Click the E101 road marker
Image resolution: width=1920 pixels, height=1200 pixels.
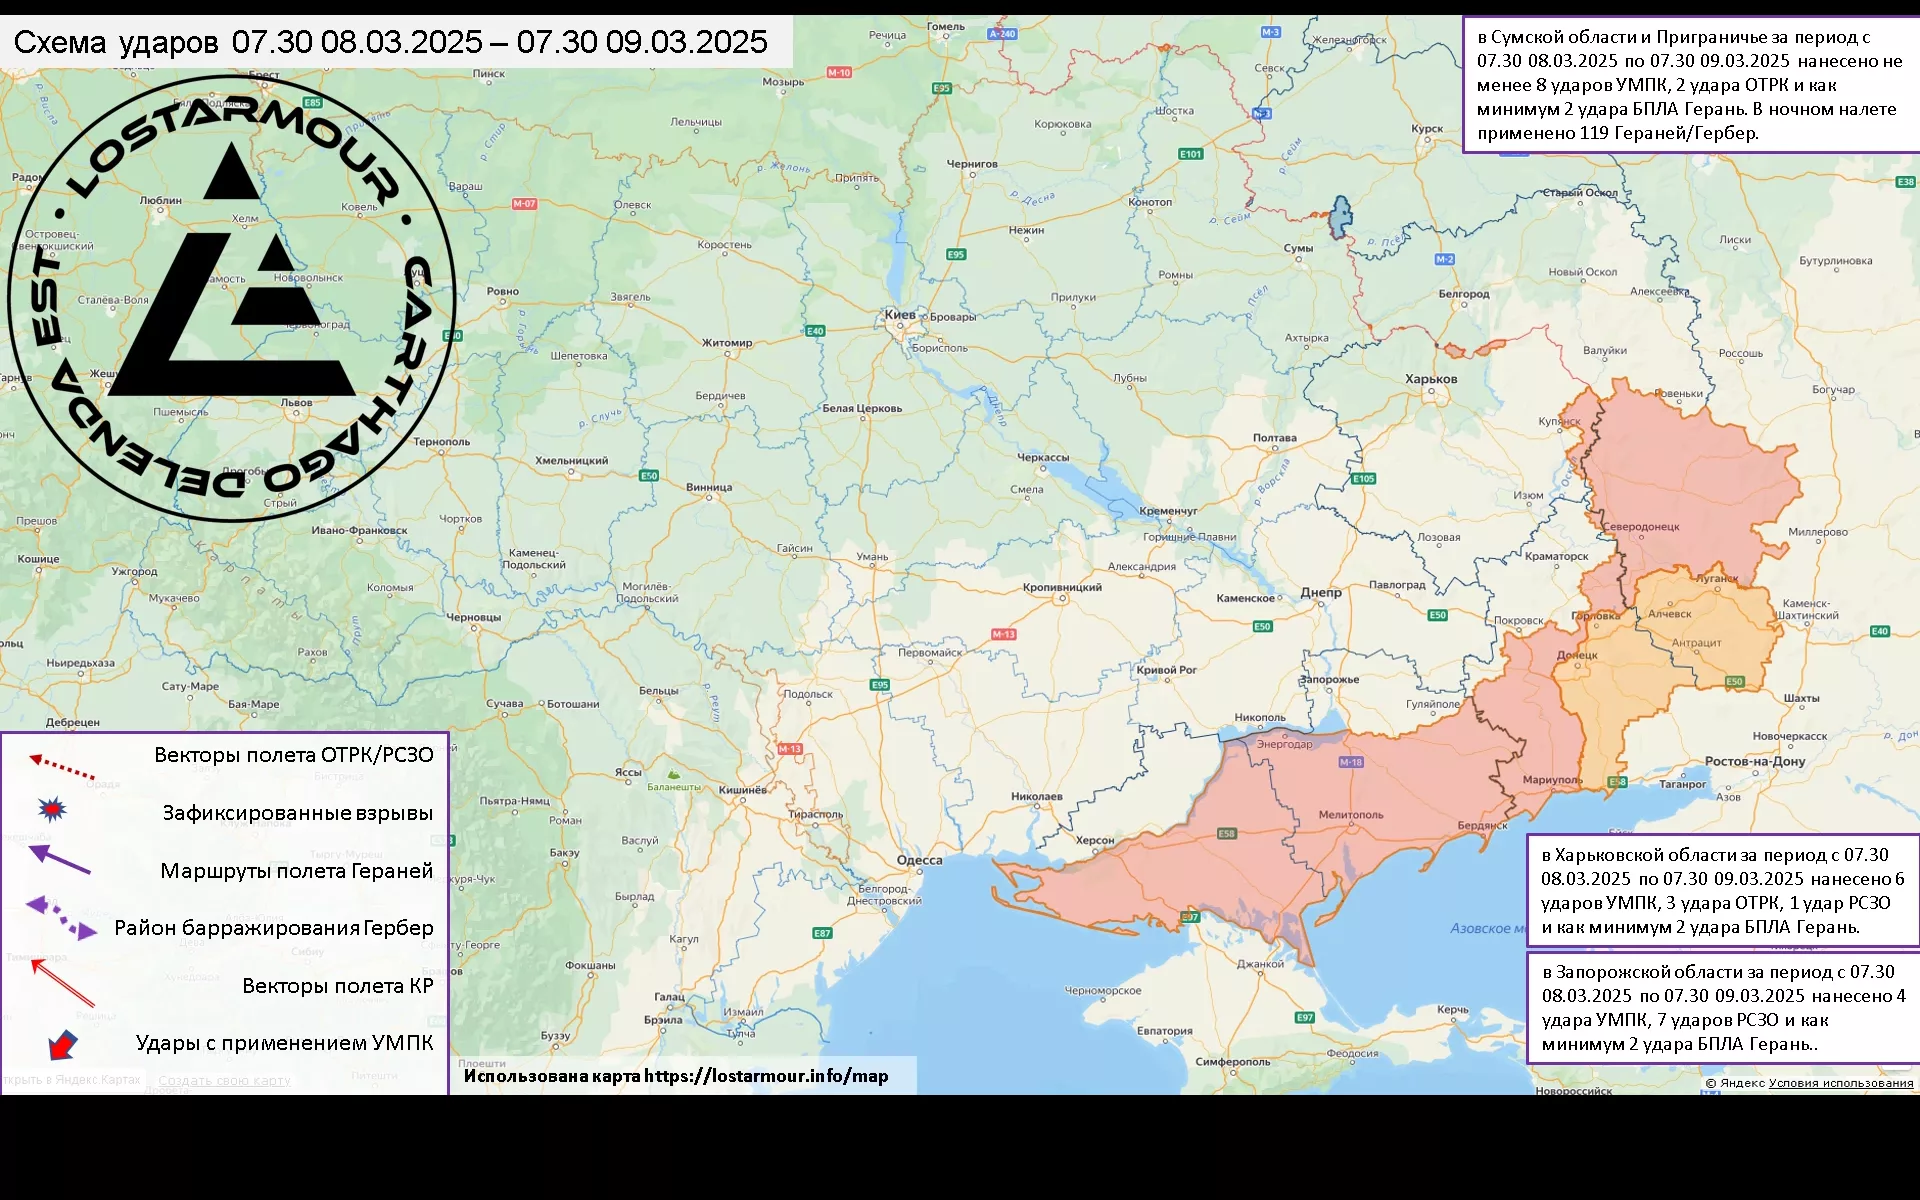point(1190,154)
